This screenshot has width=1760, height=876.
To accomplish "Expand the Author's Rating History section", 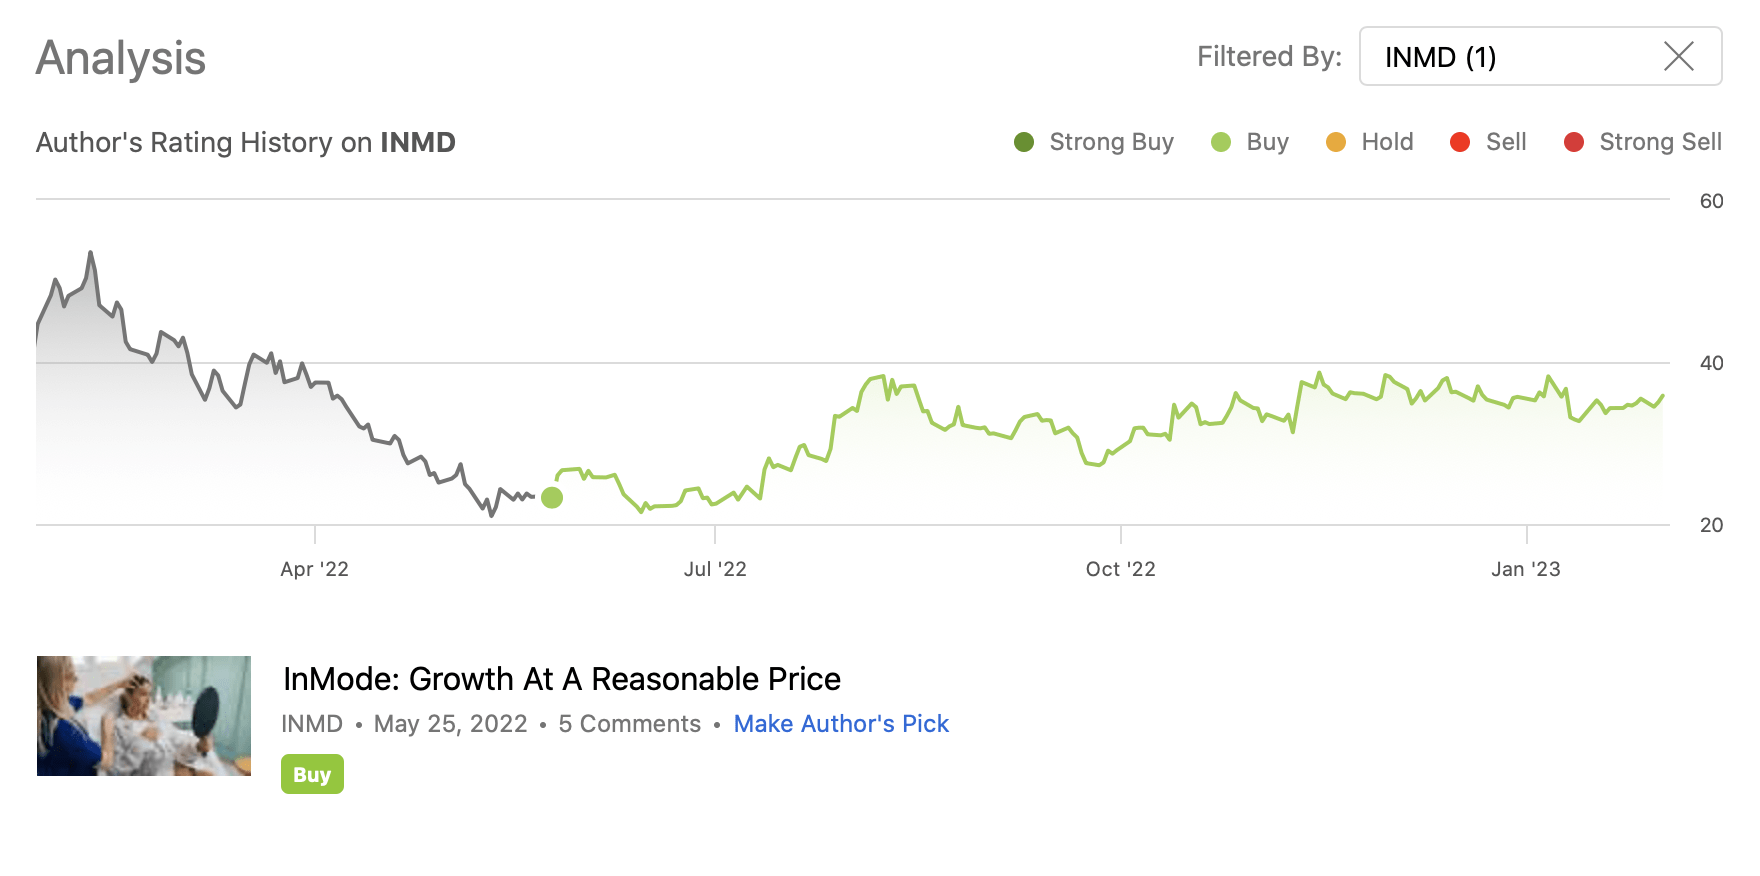I will pos(245,142).
